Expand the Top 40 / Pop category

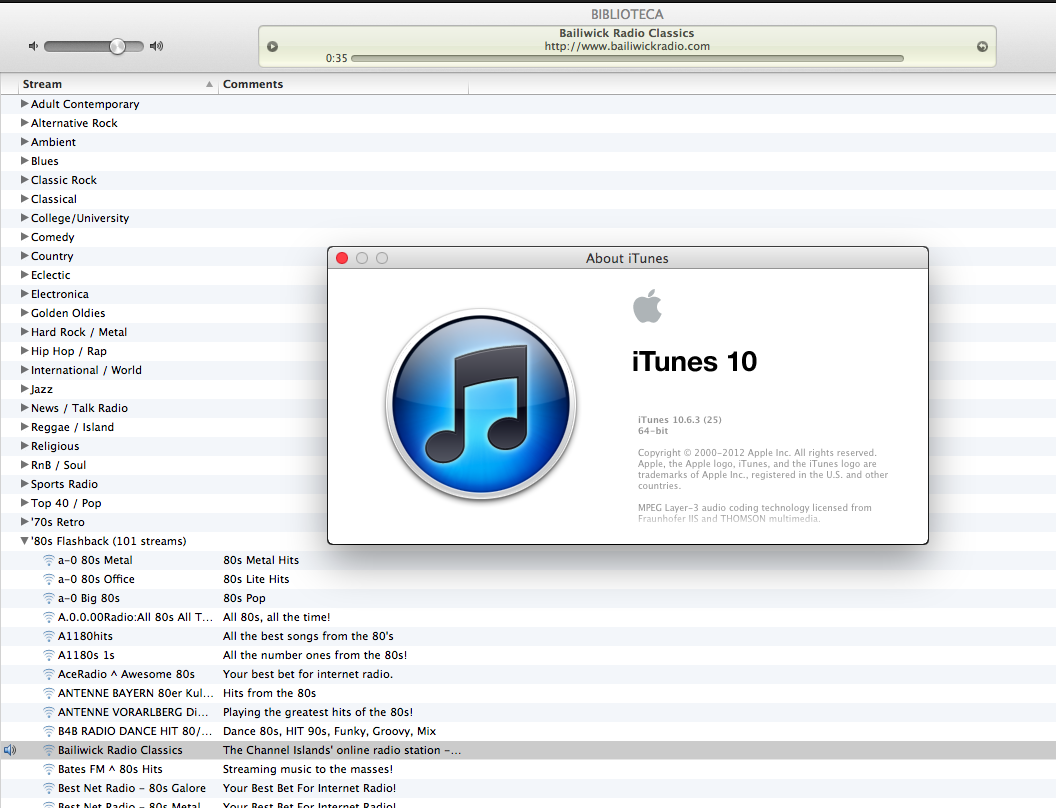[x=24, y=502]
